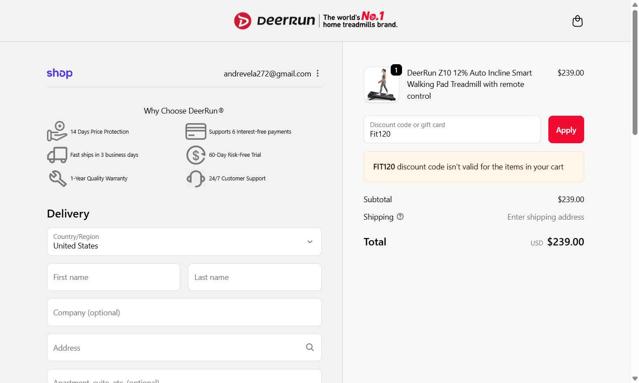Click the treadmill product thumbnail
Viewport: 639px width, 383px height.
381,85
